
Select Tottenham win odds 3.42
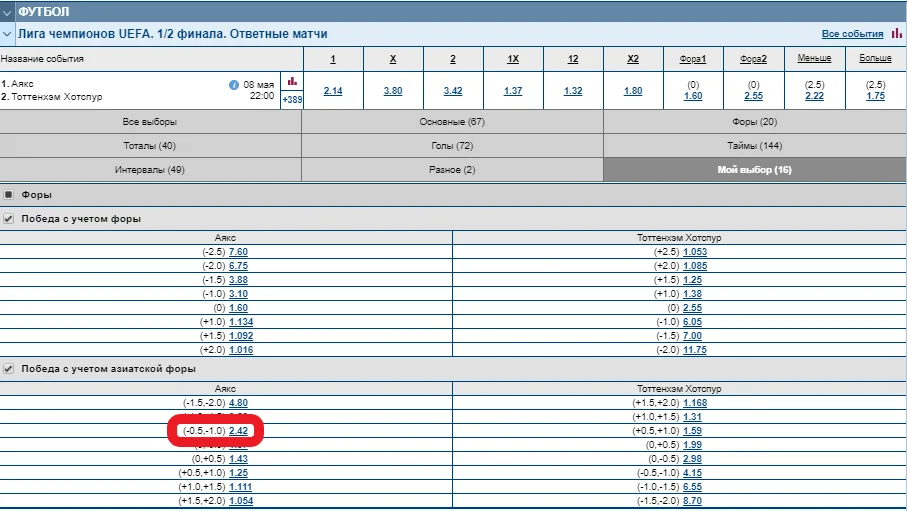coord(453,91)
